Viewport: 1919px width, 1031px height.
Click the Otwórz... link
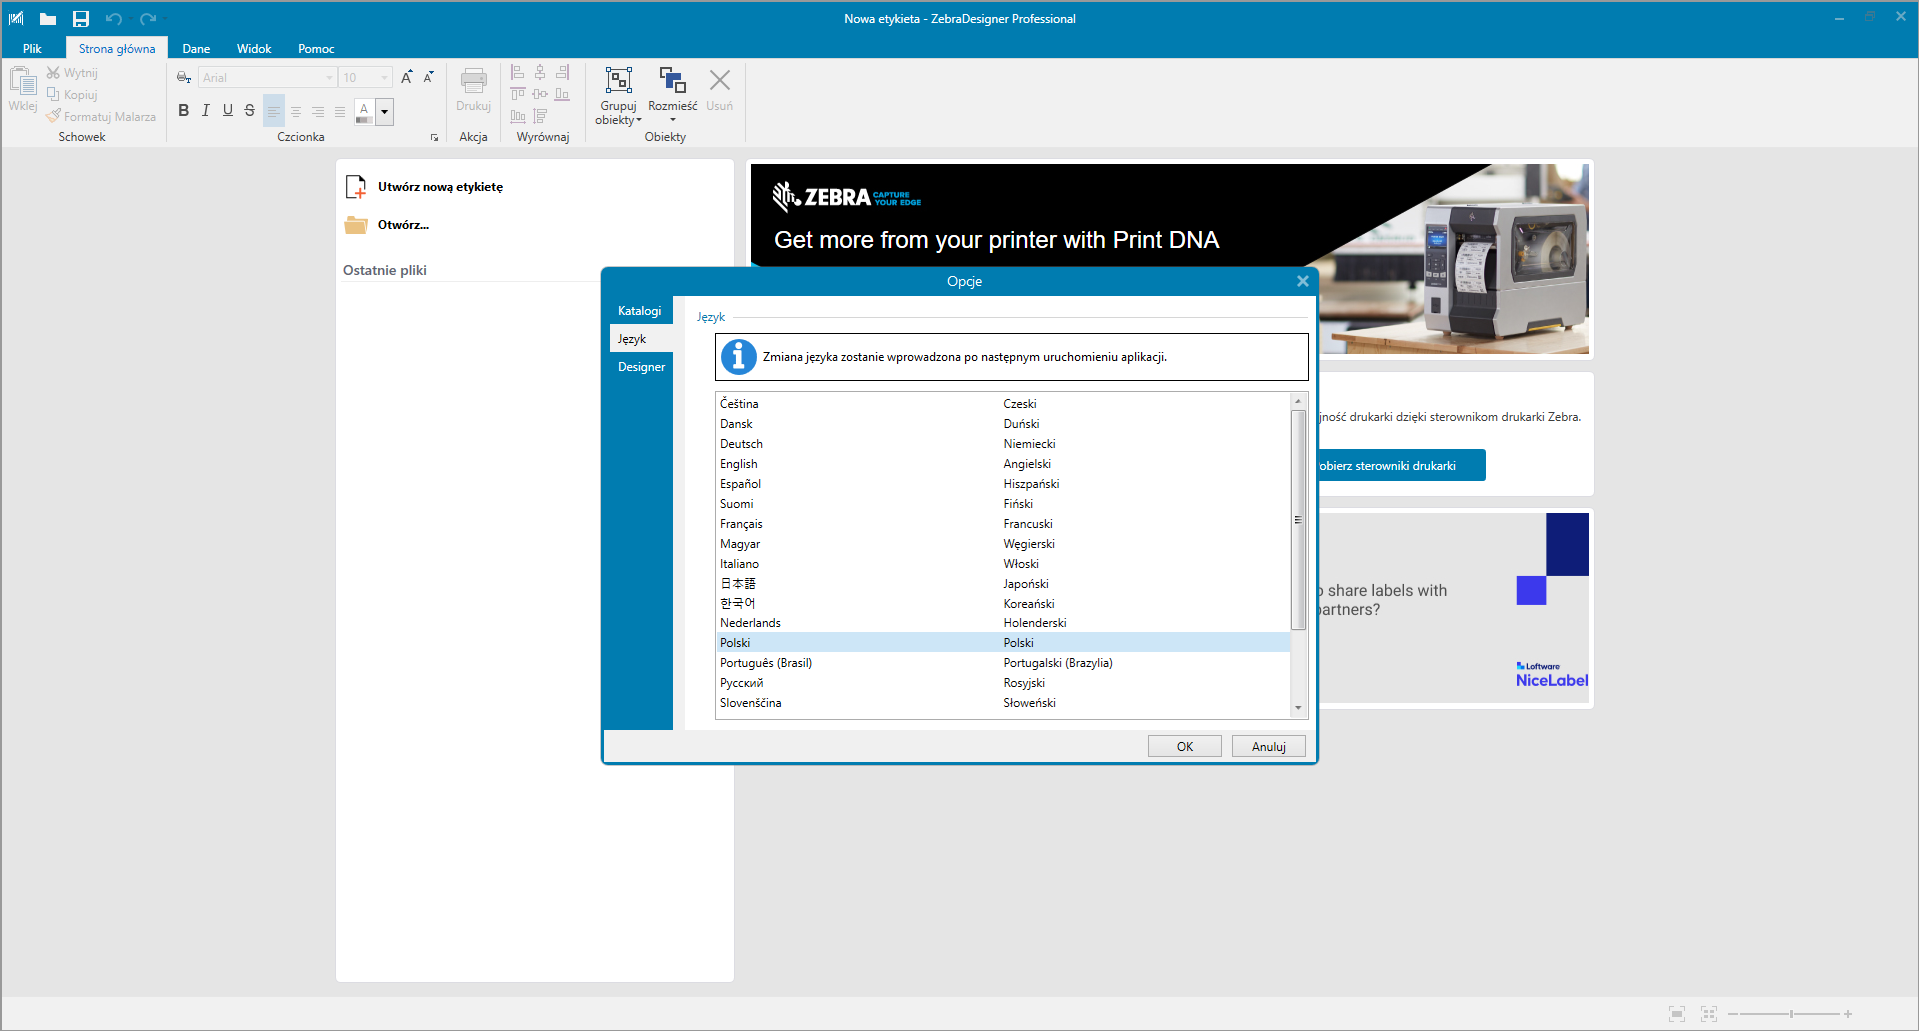tap(403, 225)
